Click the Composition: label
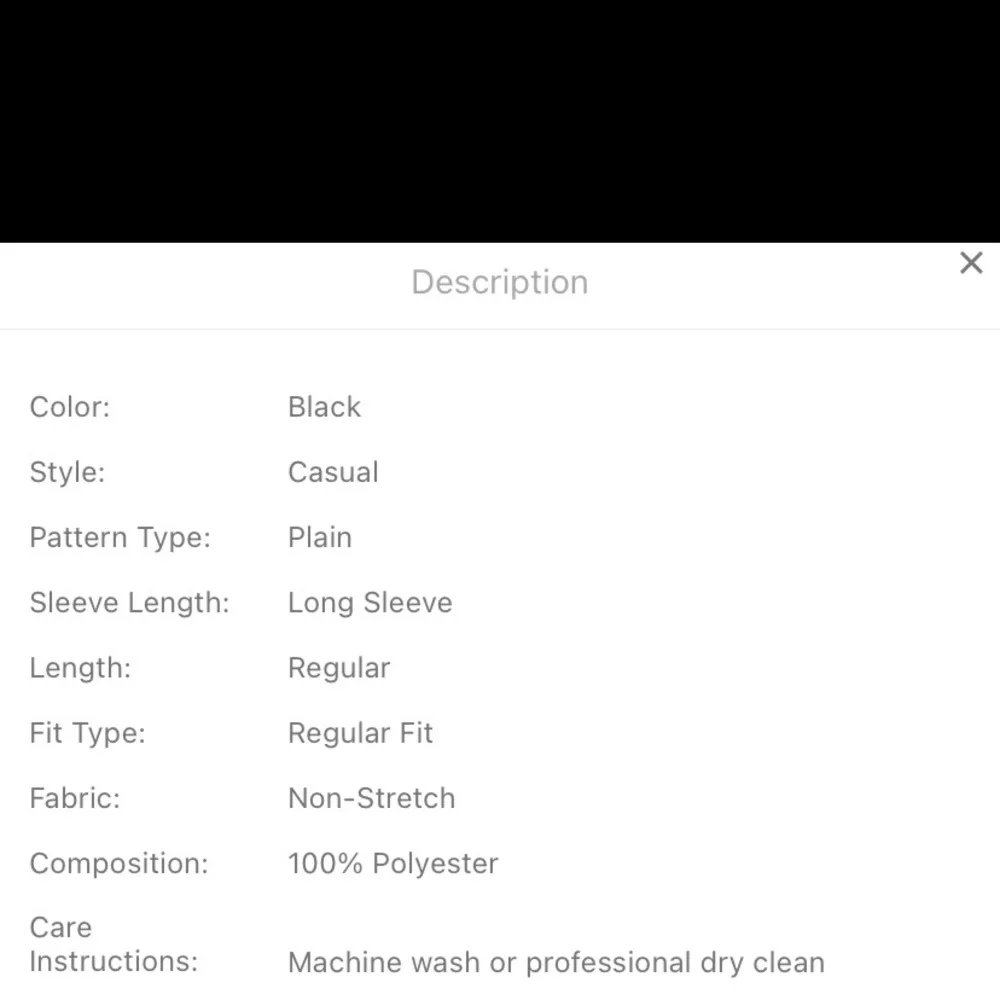The height and width of the screenshot is (1000, 1000). (119, 863)
